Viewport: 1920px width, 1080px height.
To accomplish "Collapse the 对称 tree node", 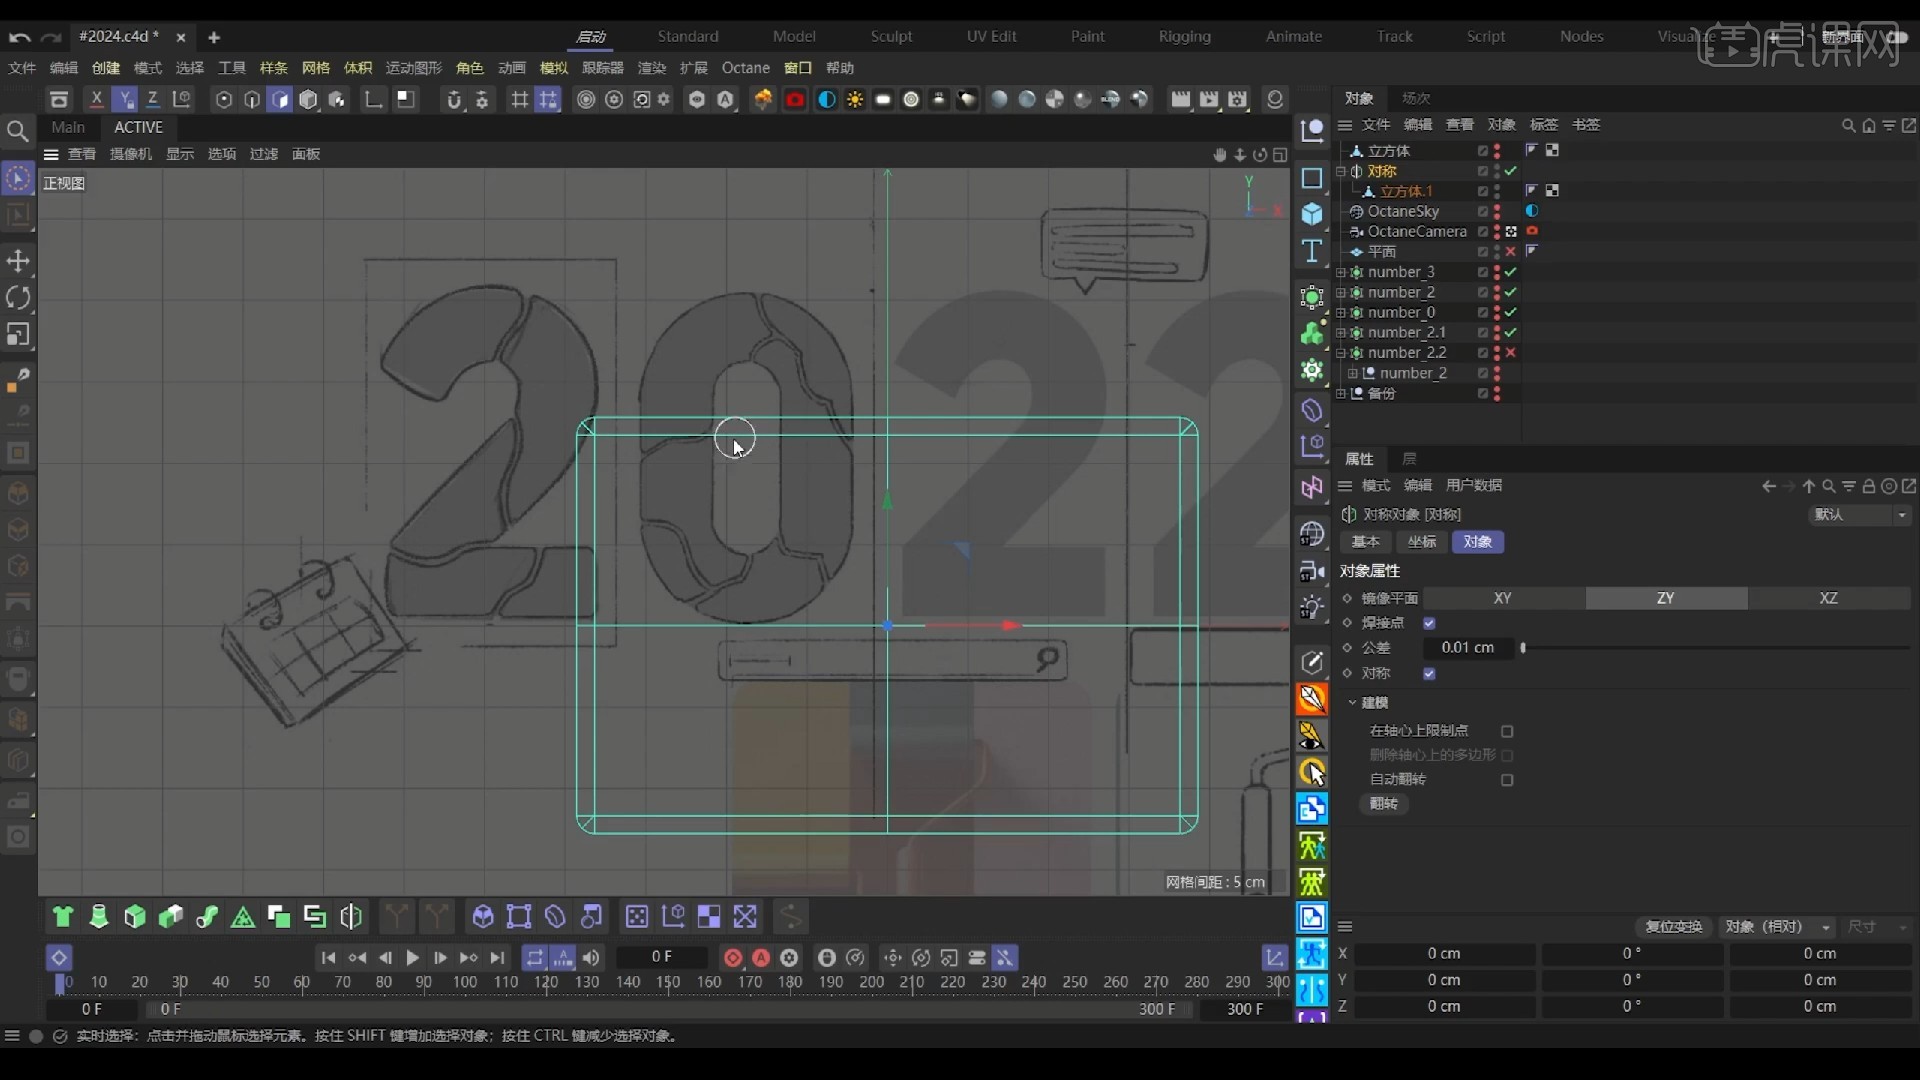I will (x=1341, y=171).
